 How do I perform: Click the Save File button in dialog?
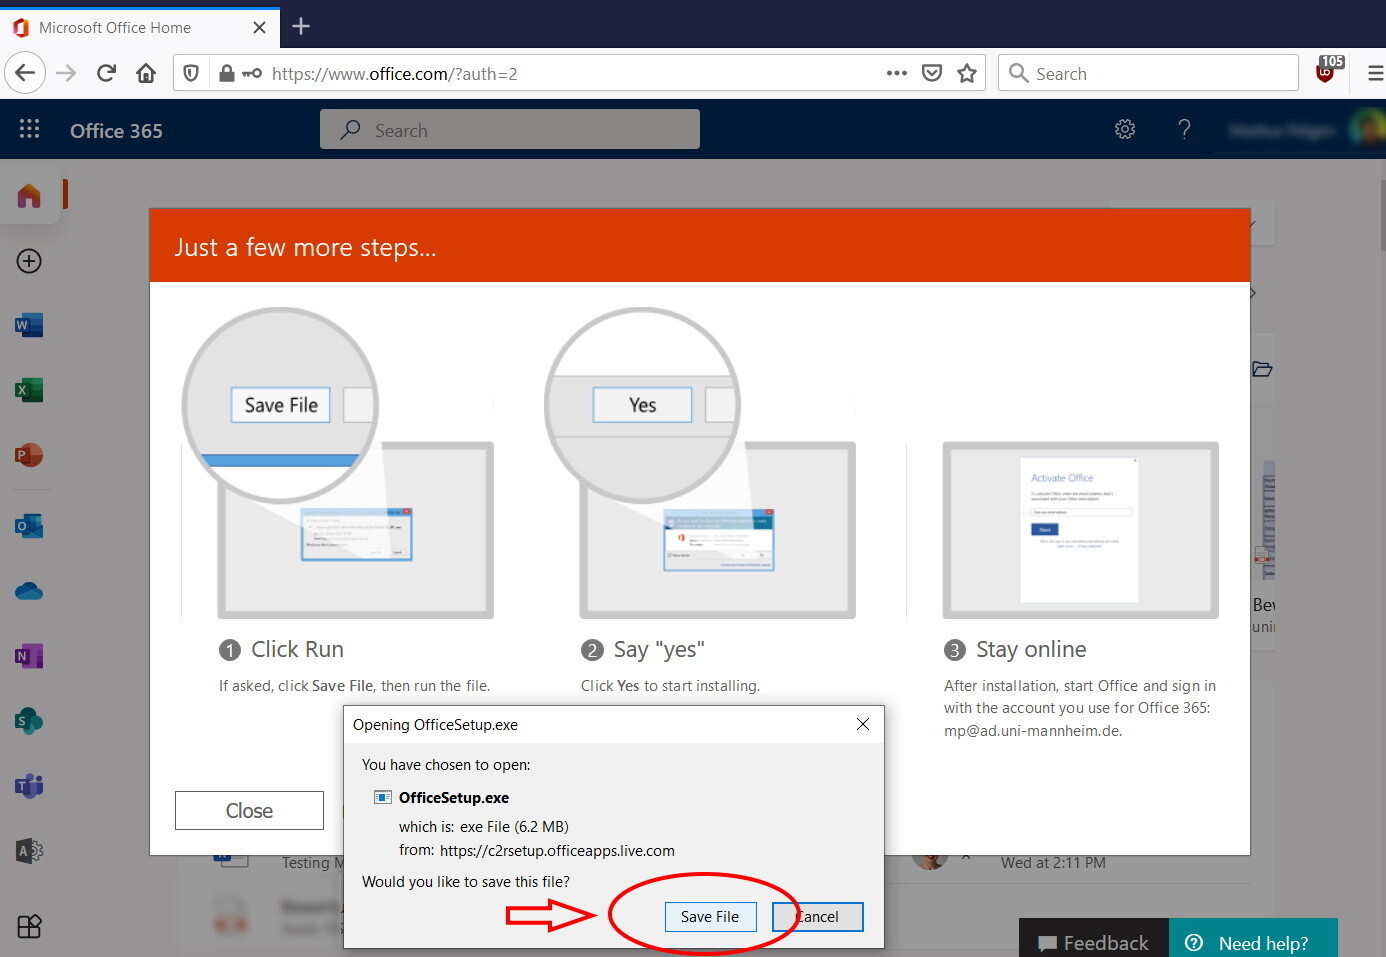pos(710,917)
